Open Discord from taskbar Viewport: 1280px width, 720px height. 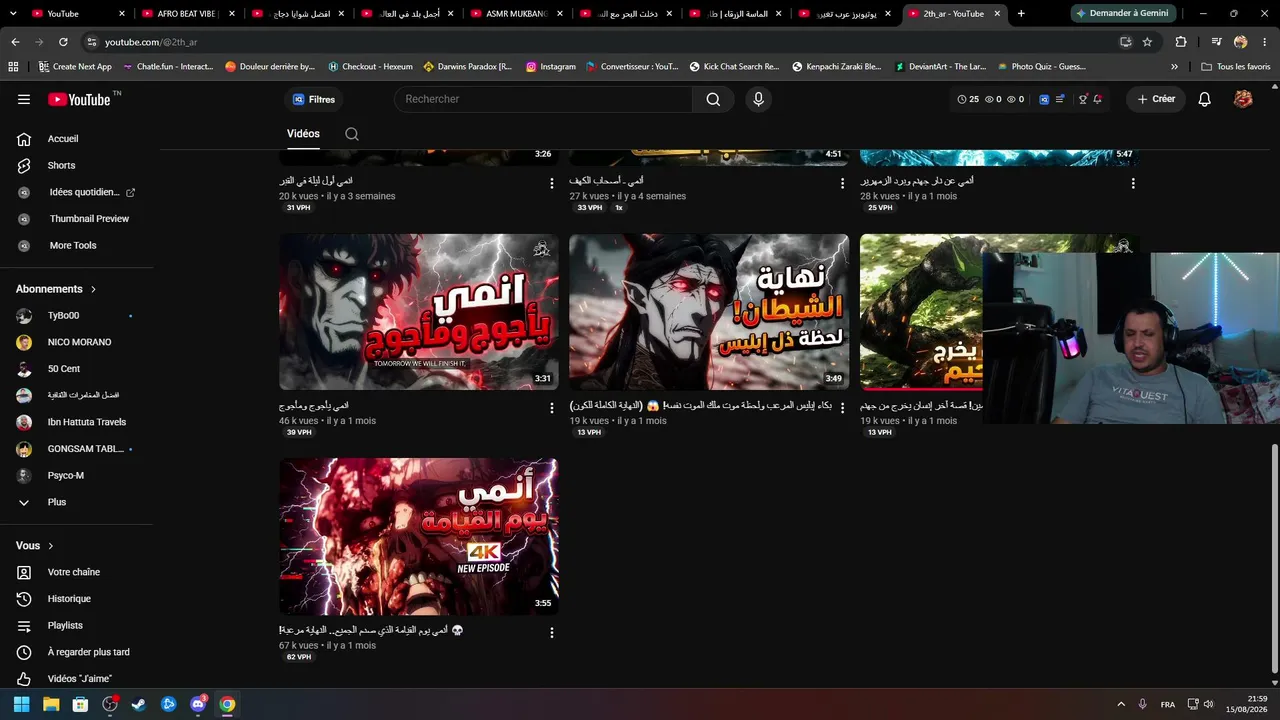coord(198,704)
